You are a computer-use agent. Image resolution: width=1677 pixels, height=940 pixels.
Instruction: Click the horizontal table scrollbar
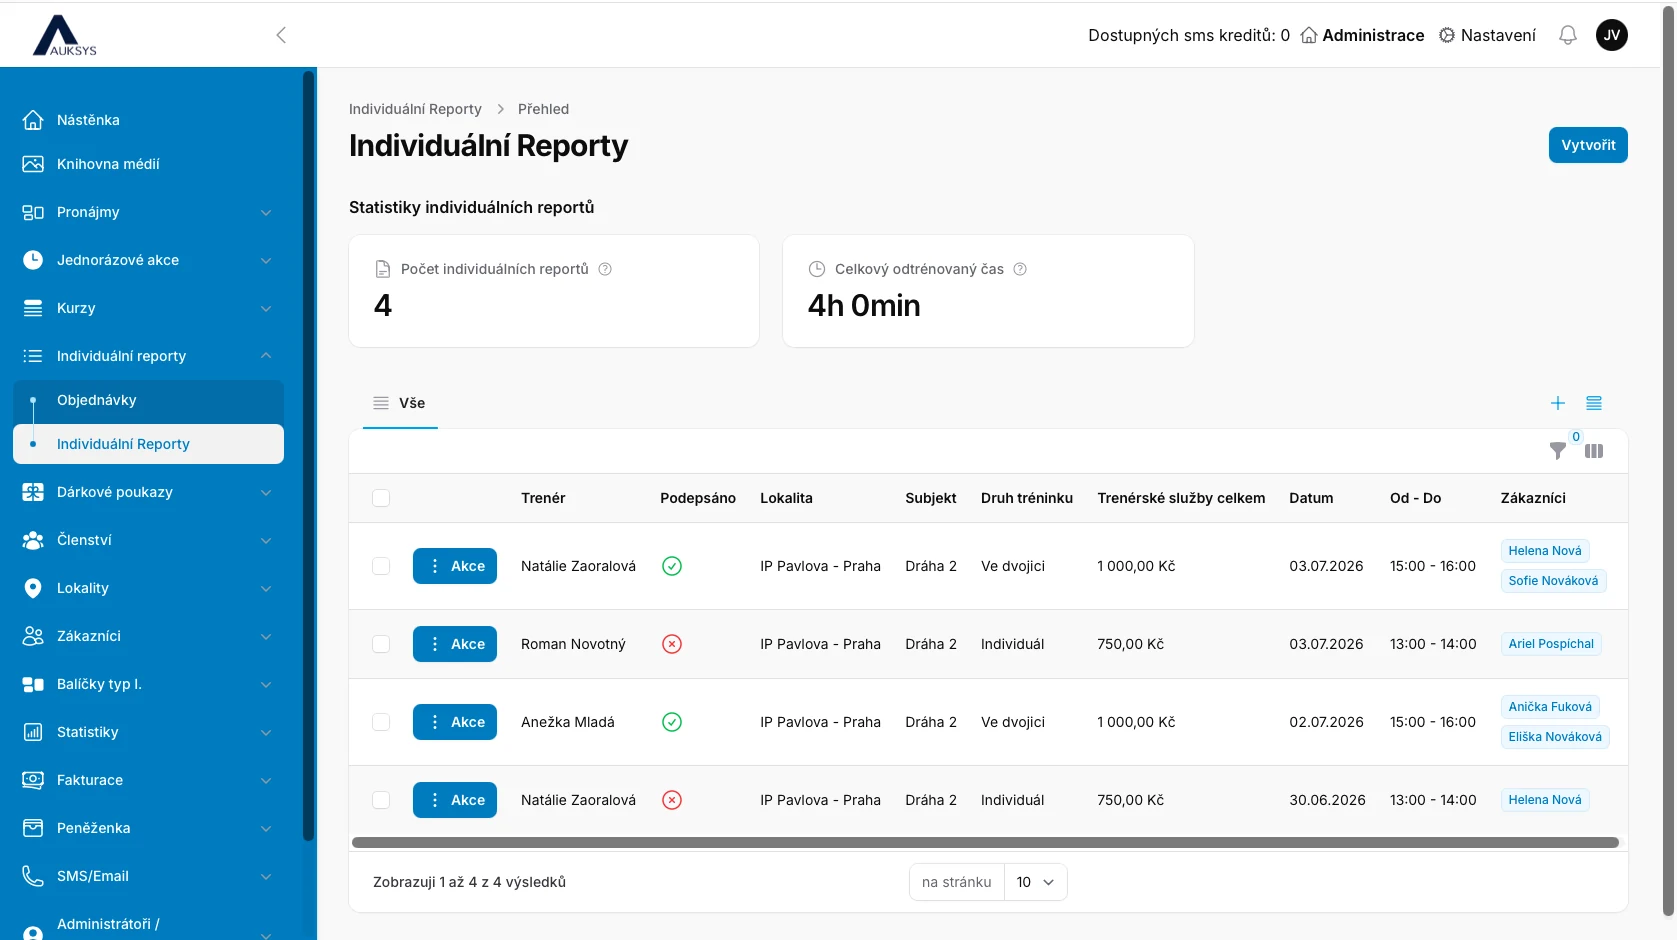[x=985, y=843]
